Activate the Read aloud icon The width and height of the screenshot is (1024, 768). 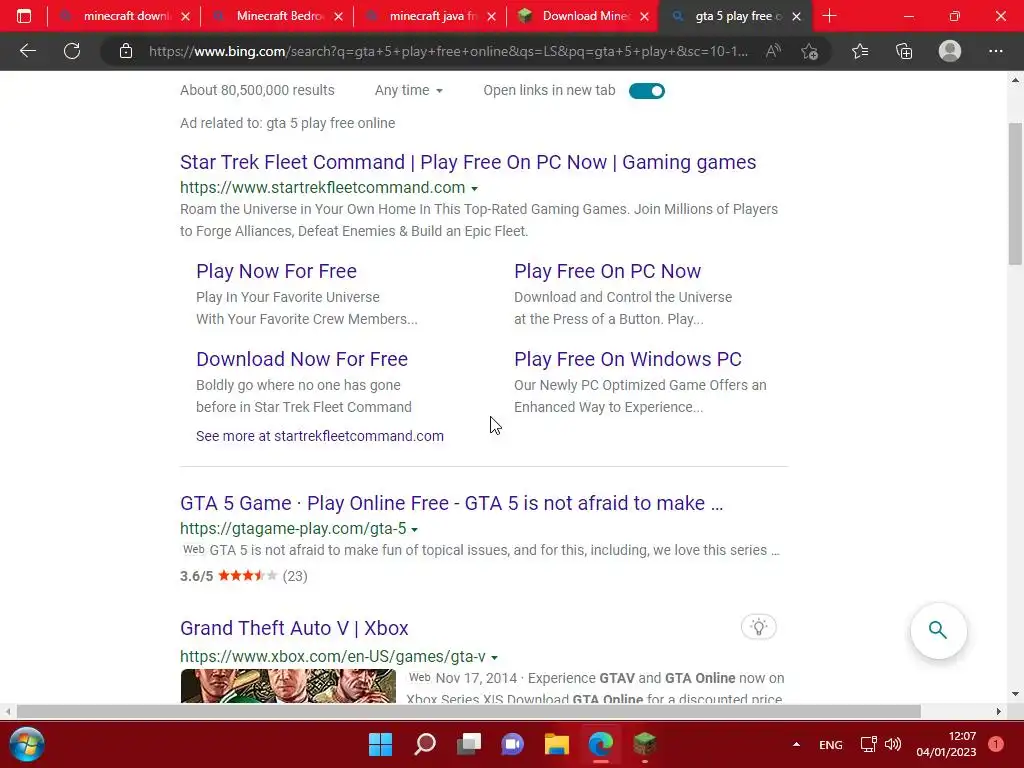(773, 51)
